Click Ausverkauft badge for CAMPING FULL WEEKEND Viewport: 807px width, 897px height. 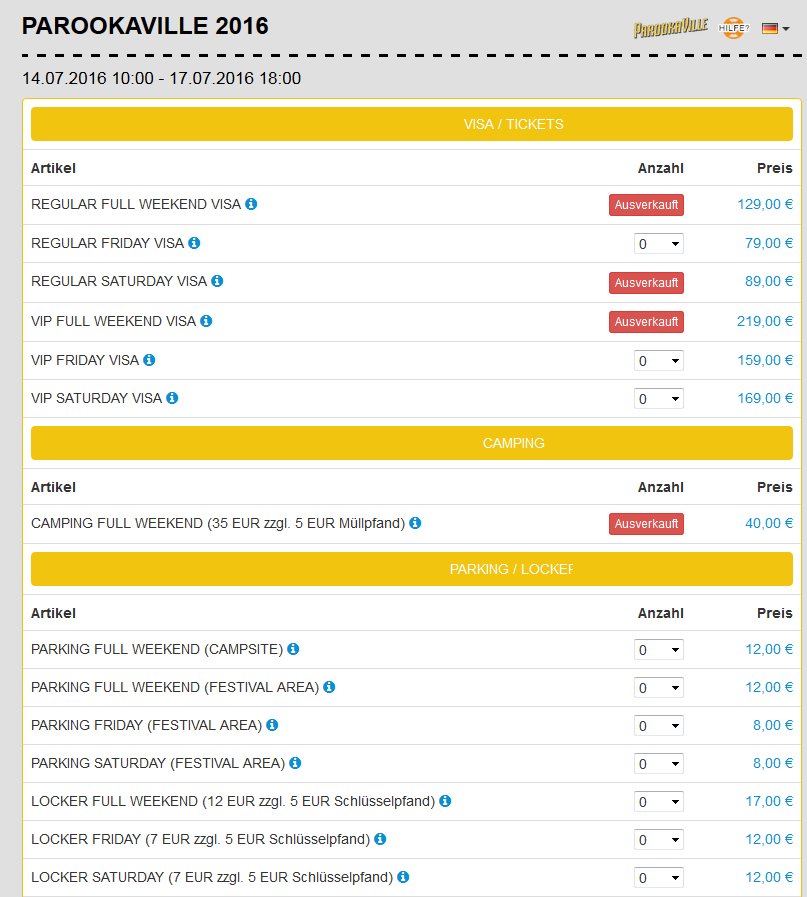coord(646,523)
